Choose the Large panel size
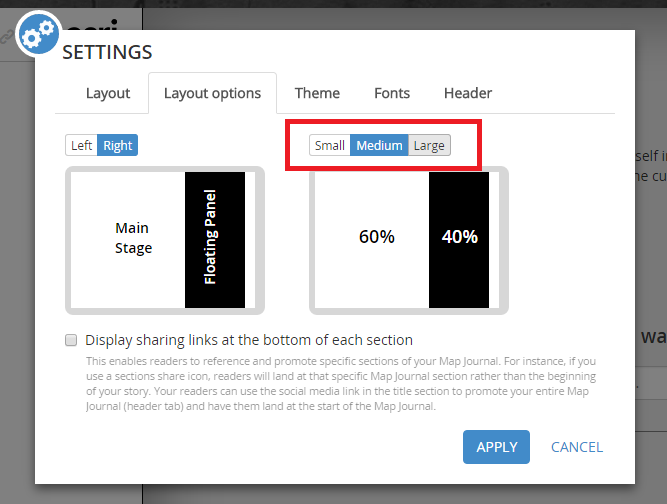Screen dimensions: 667x504 [429, 146]
